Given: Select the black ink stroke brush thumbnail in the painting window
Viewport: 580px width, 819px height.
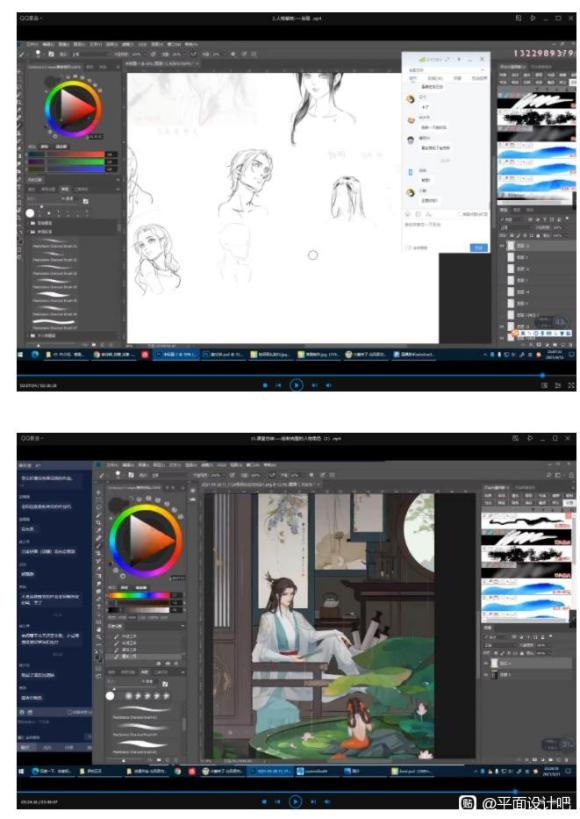Looking at the screenshot, I should 525,520.
